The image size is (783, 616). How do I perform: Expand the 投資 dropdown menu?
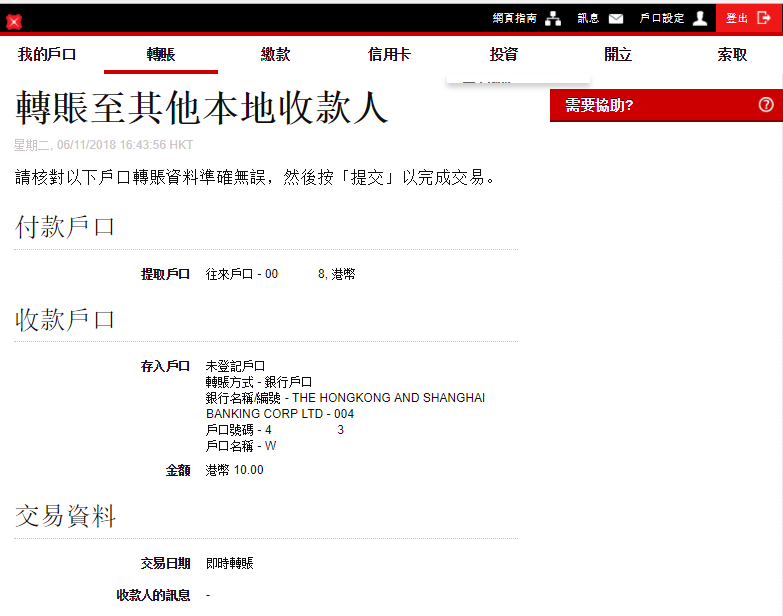504,55
